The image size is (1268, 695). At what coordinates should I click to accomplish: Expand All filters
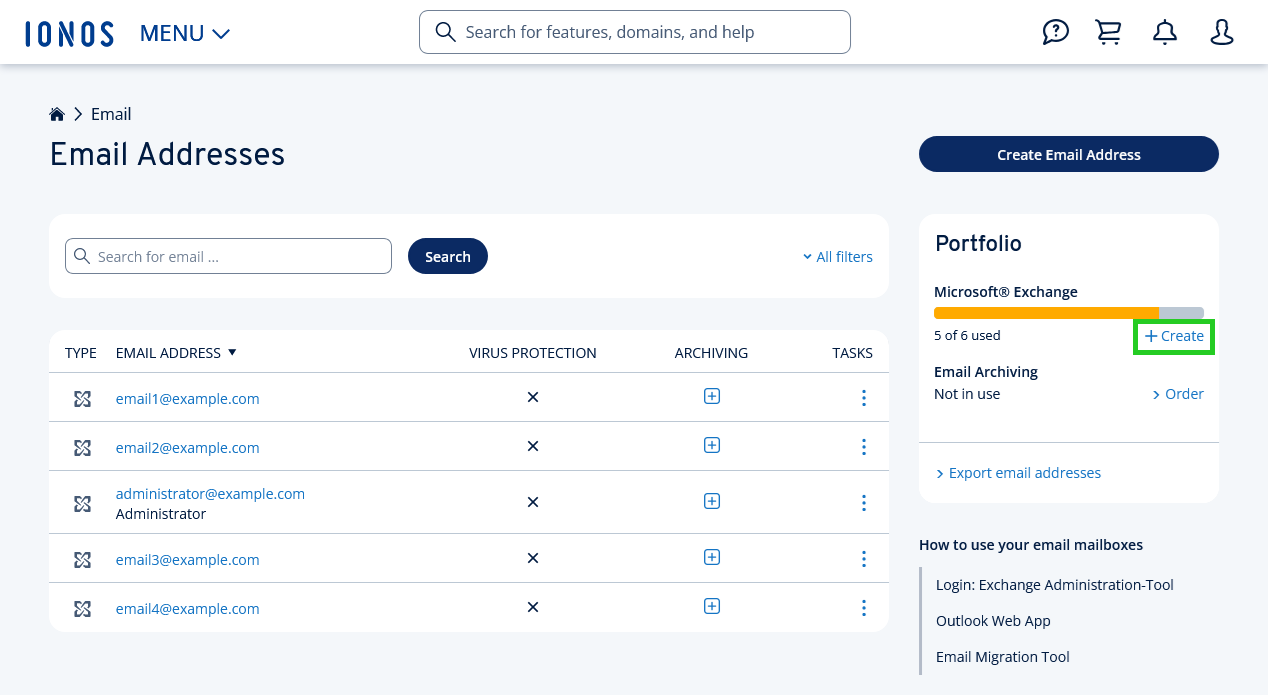(837, 257)
